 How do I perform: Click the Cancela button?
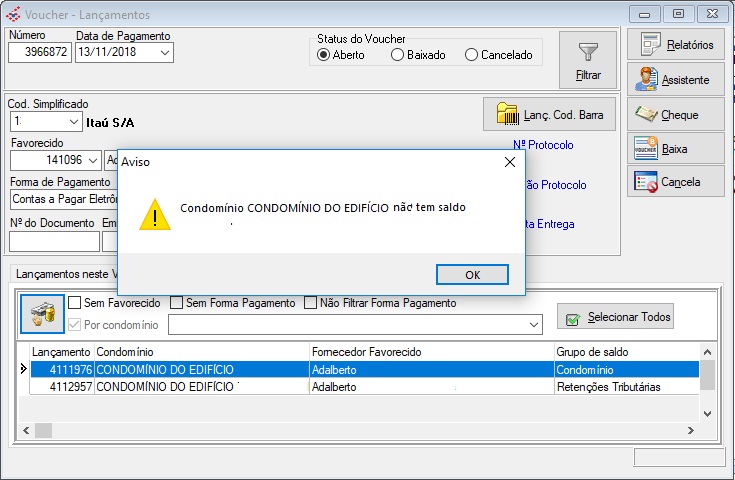pos(675,182)
